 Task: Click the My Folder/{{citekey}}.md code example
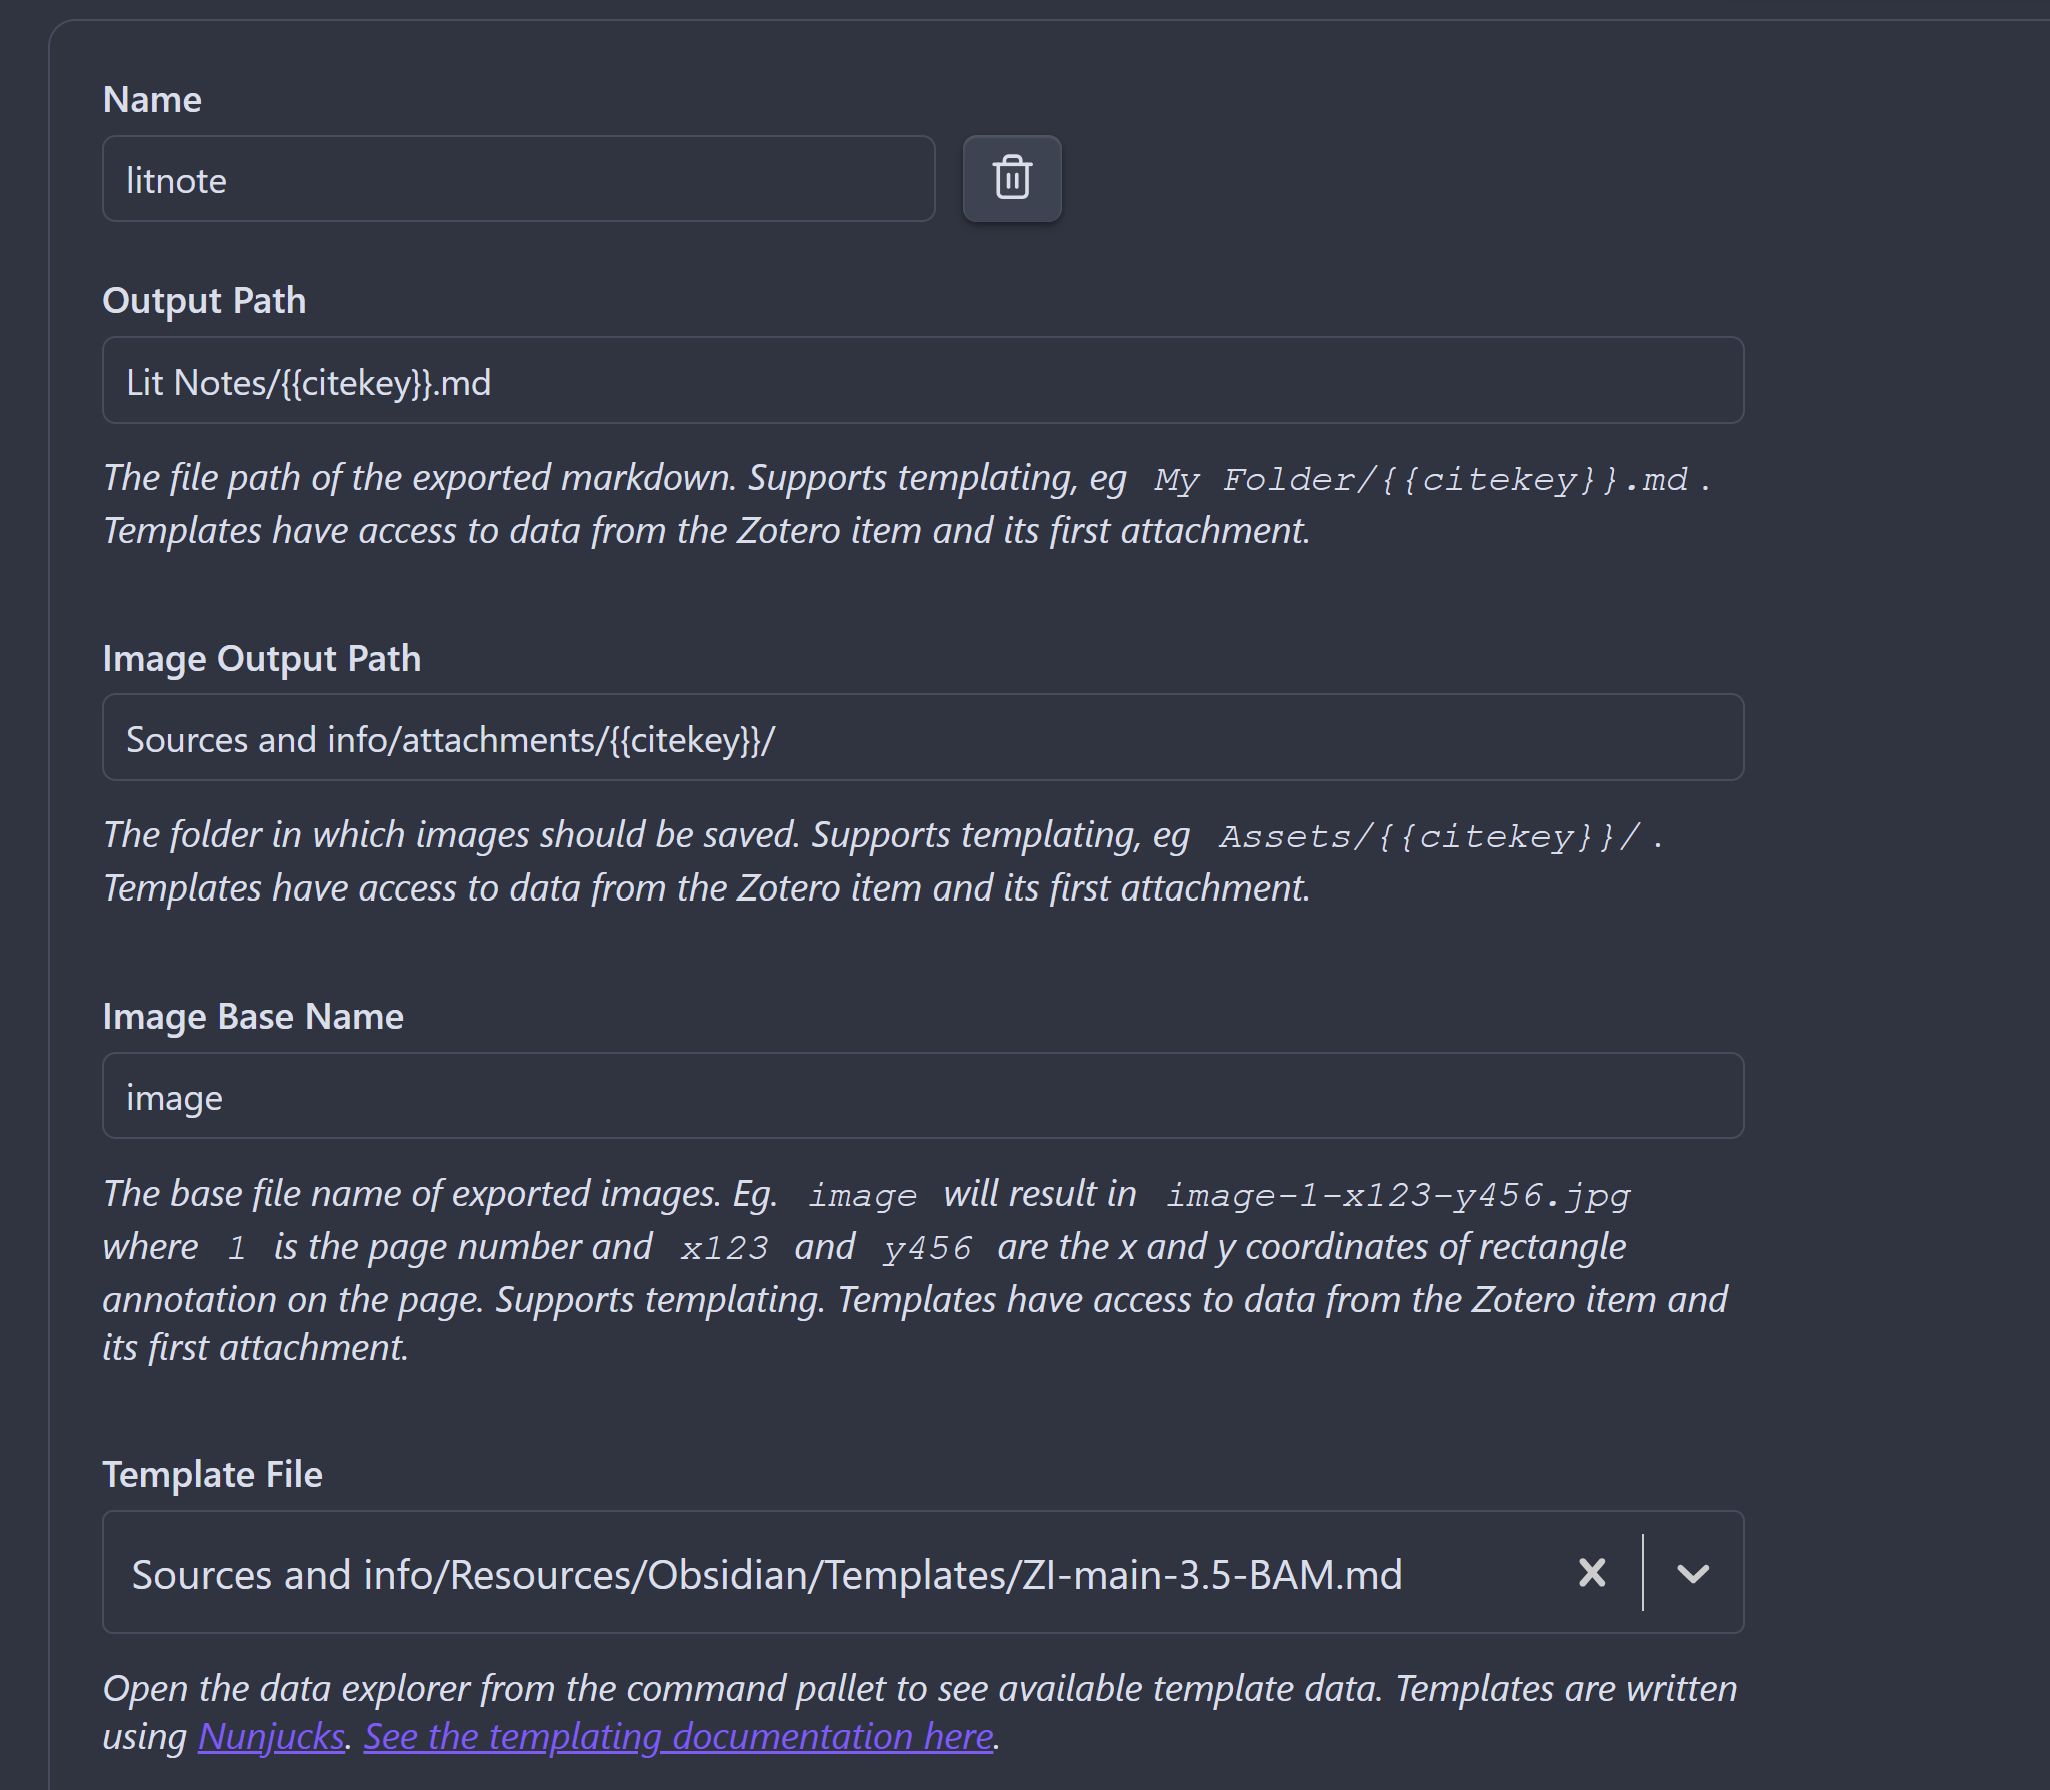pos(1420,480)
